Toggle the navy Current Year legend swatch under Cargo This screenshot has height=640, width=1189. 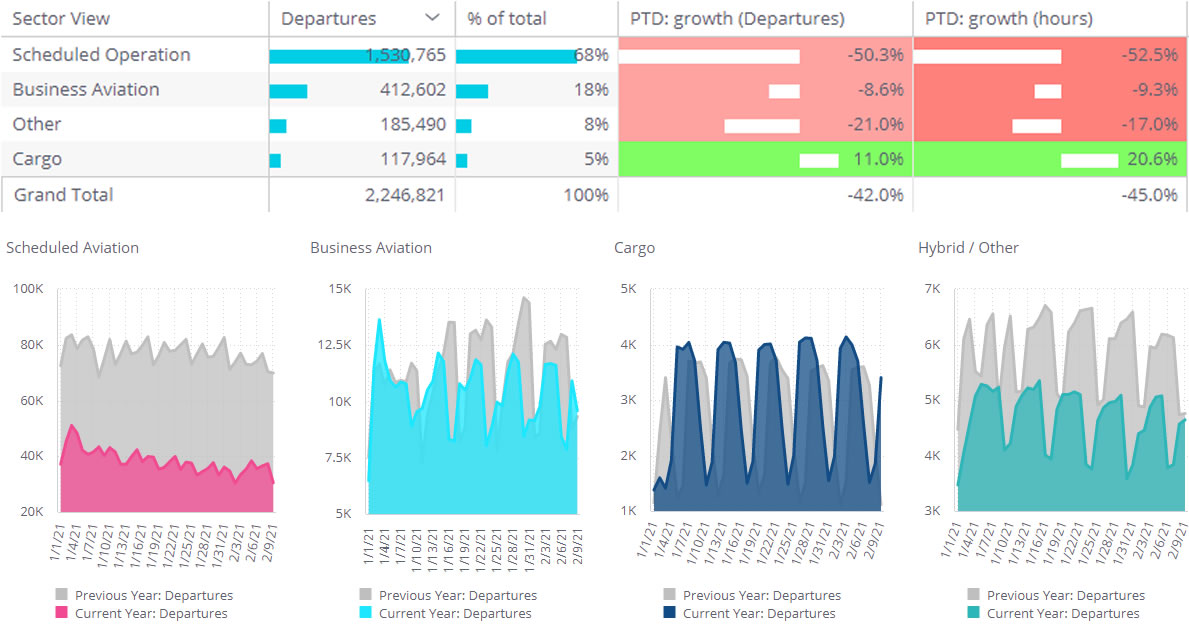pyautogui.click(x=670, y=613)
